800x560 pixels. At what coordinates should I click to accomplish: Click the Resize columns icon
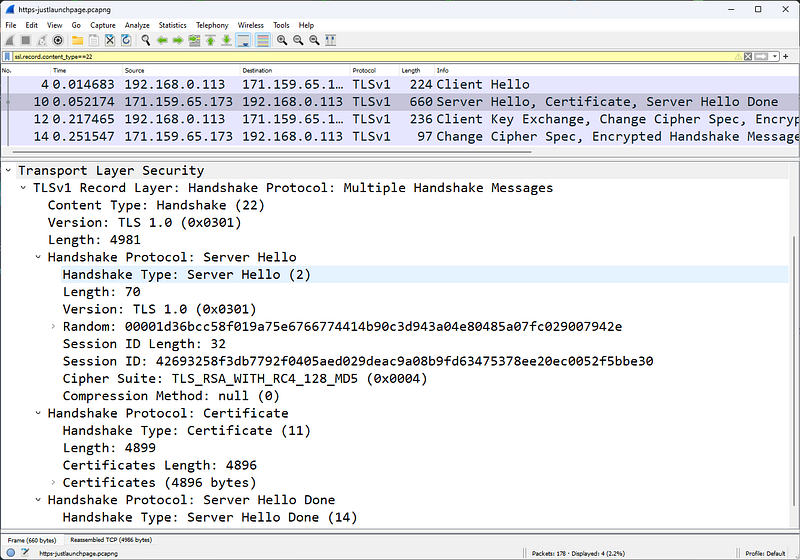[x=331, y=40]
